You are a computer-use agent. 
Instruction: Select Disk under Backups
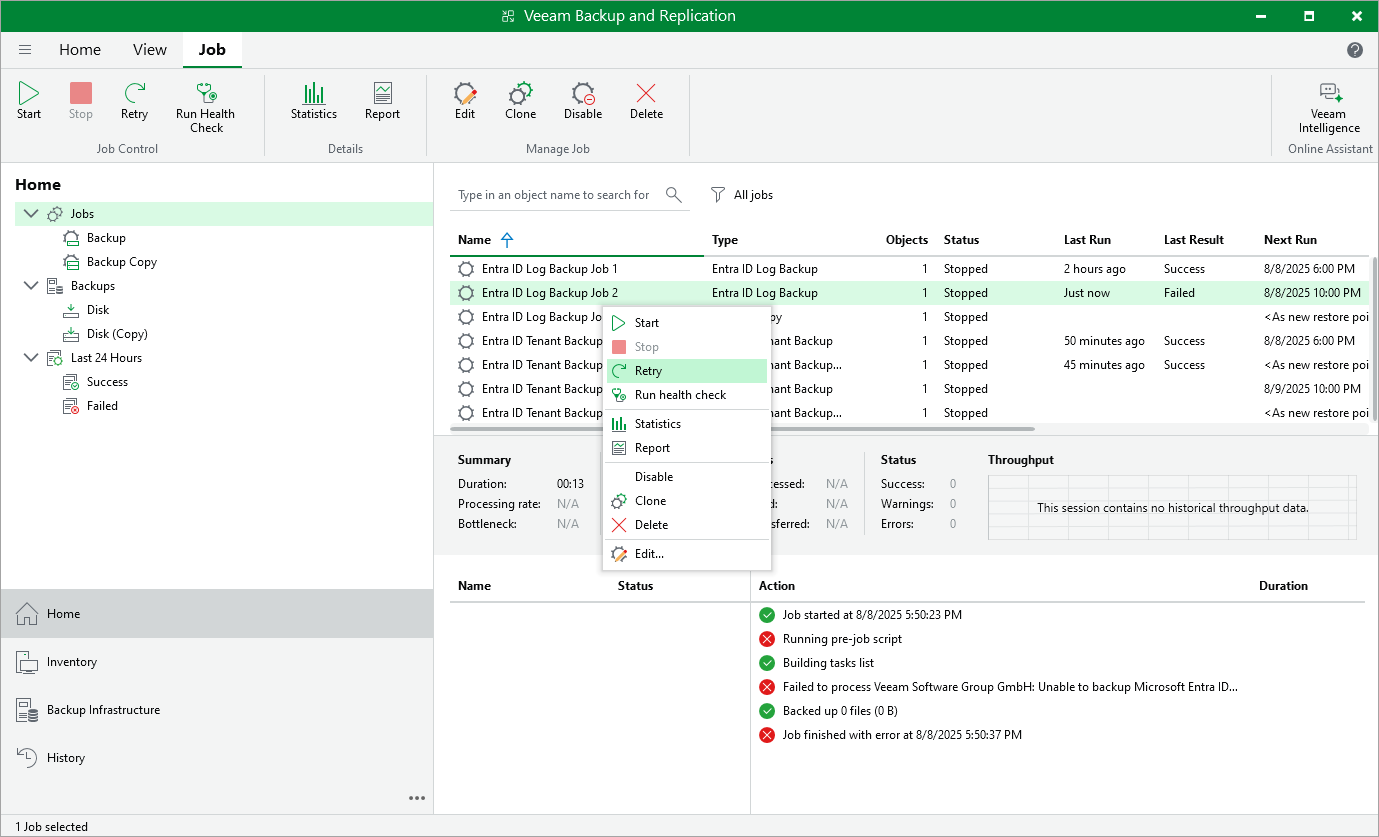[x=98, y=310]
